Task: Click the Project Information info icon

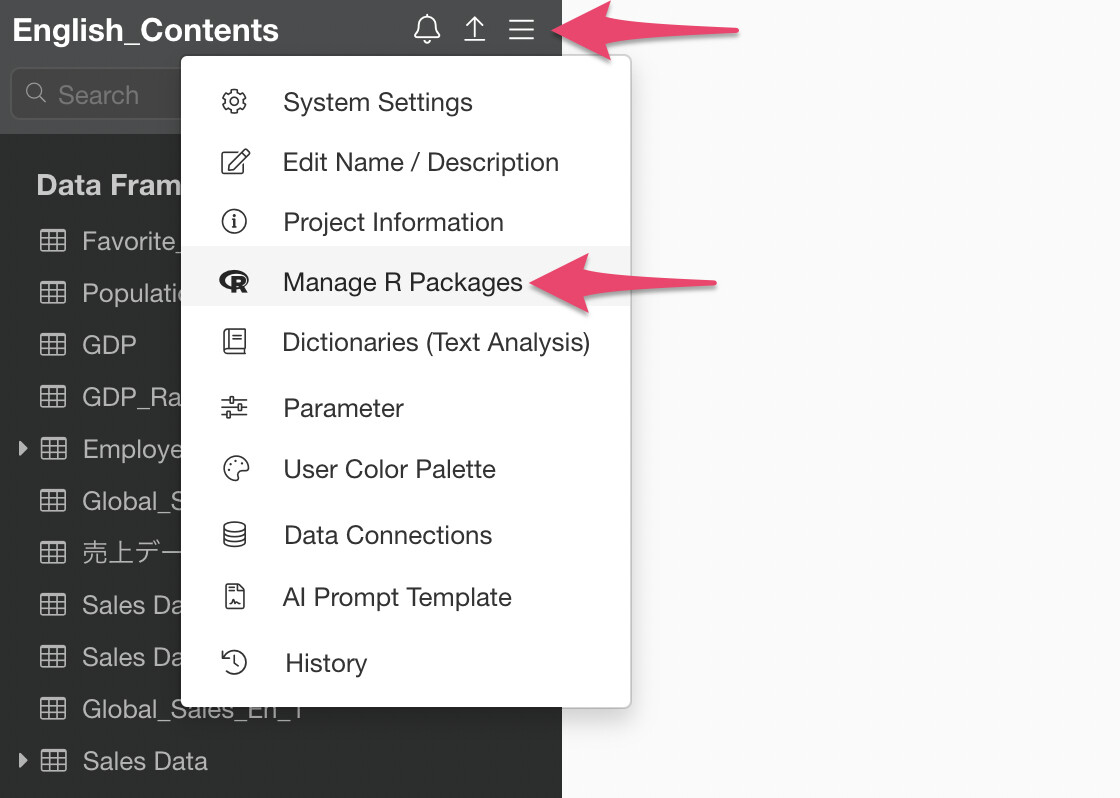Action: pyautogui.click(x=234, y=222)
